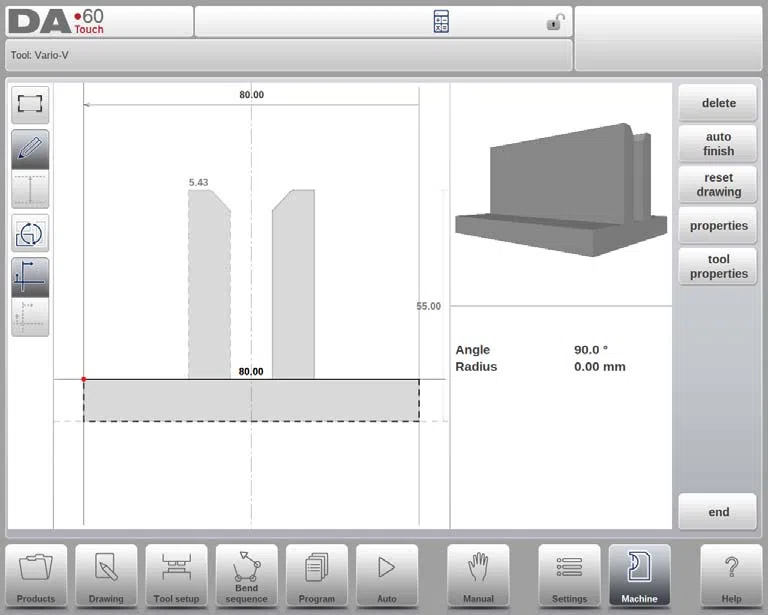This screenshot has width=768, height=615.
Task: Click the rotate view icon
Action: tap(30, 233)
